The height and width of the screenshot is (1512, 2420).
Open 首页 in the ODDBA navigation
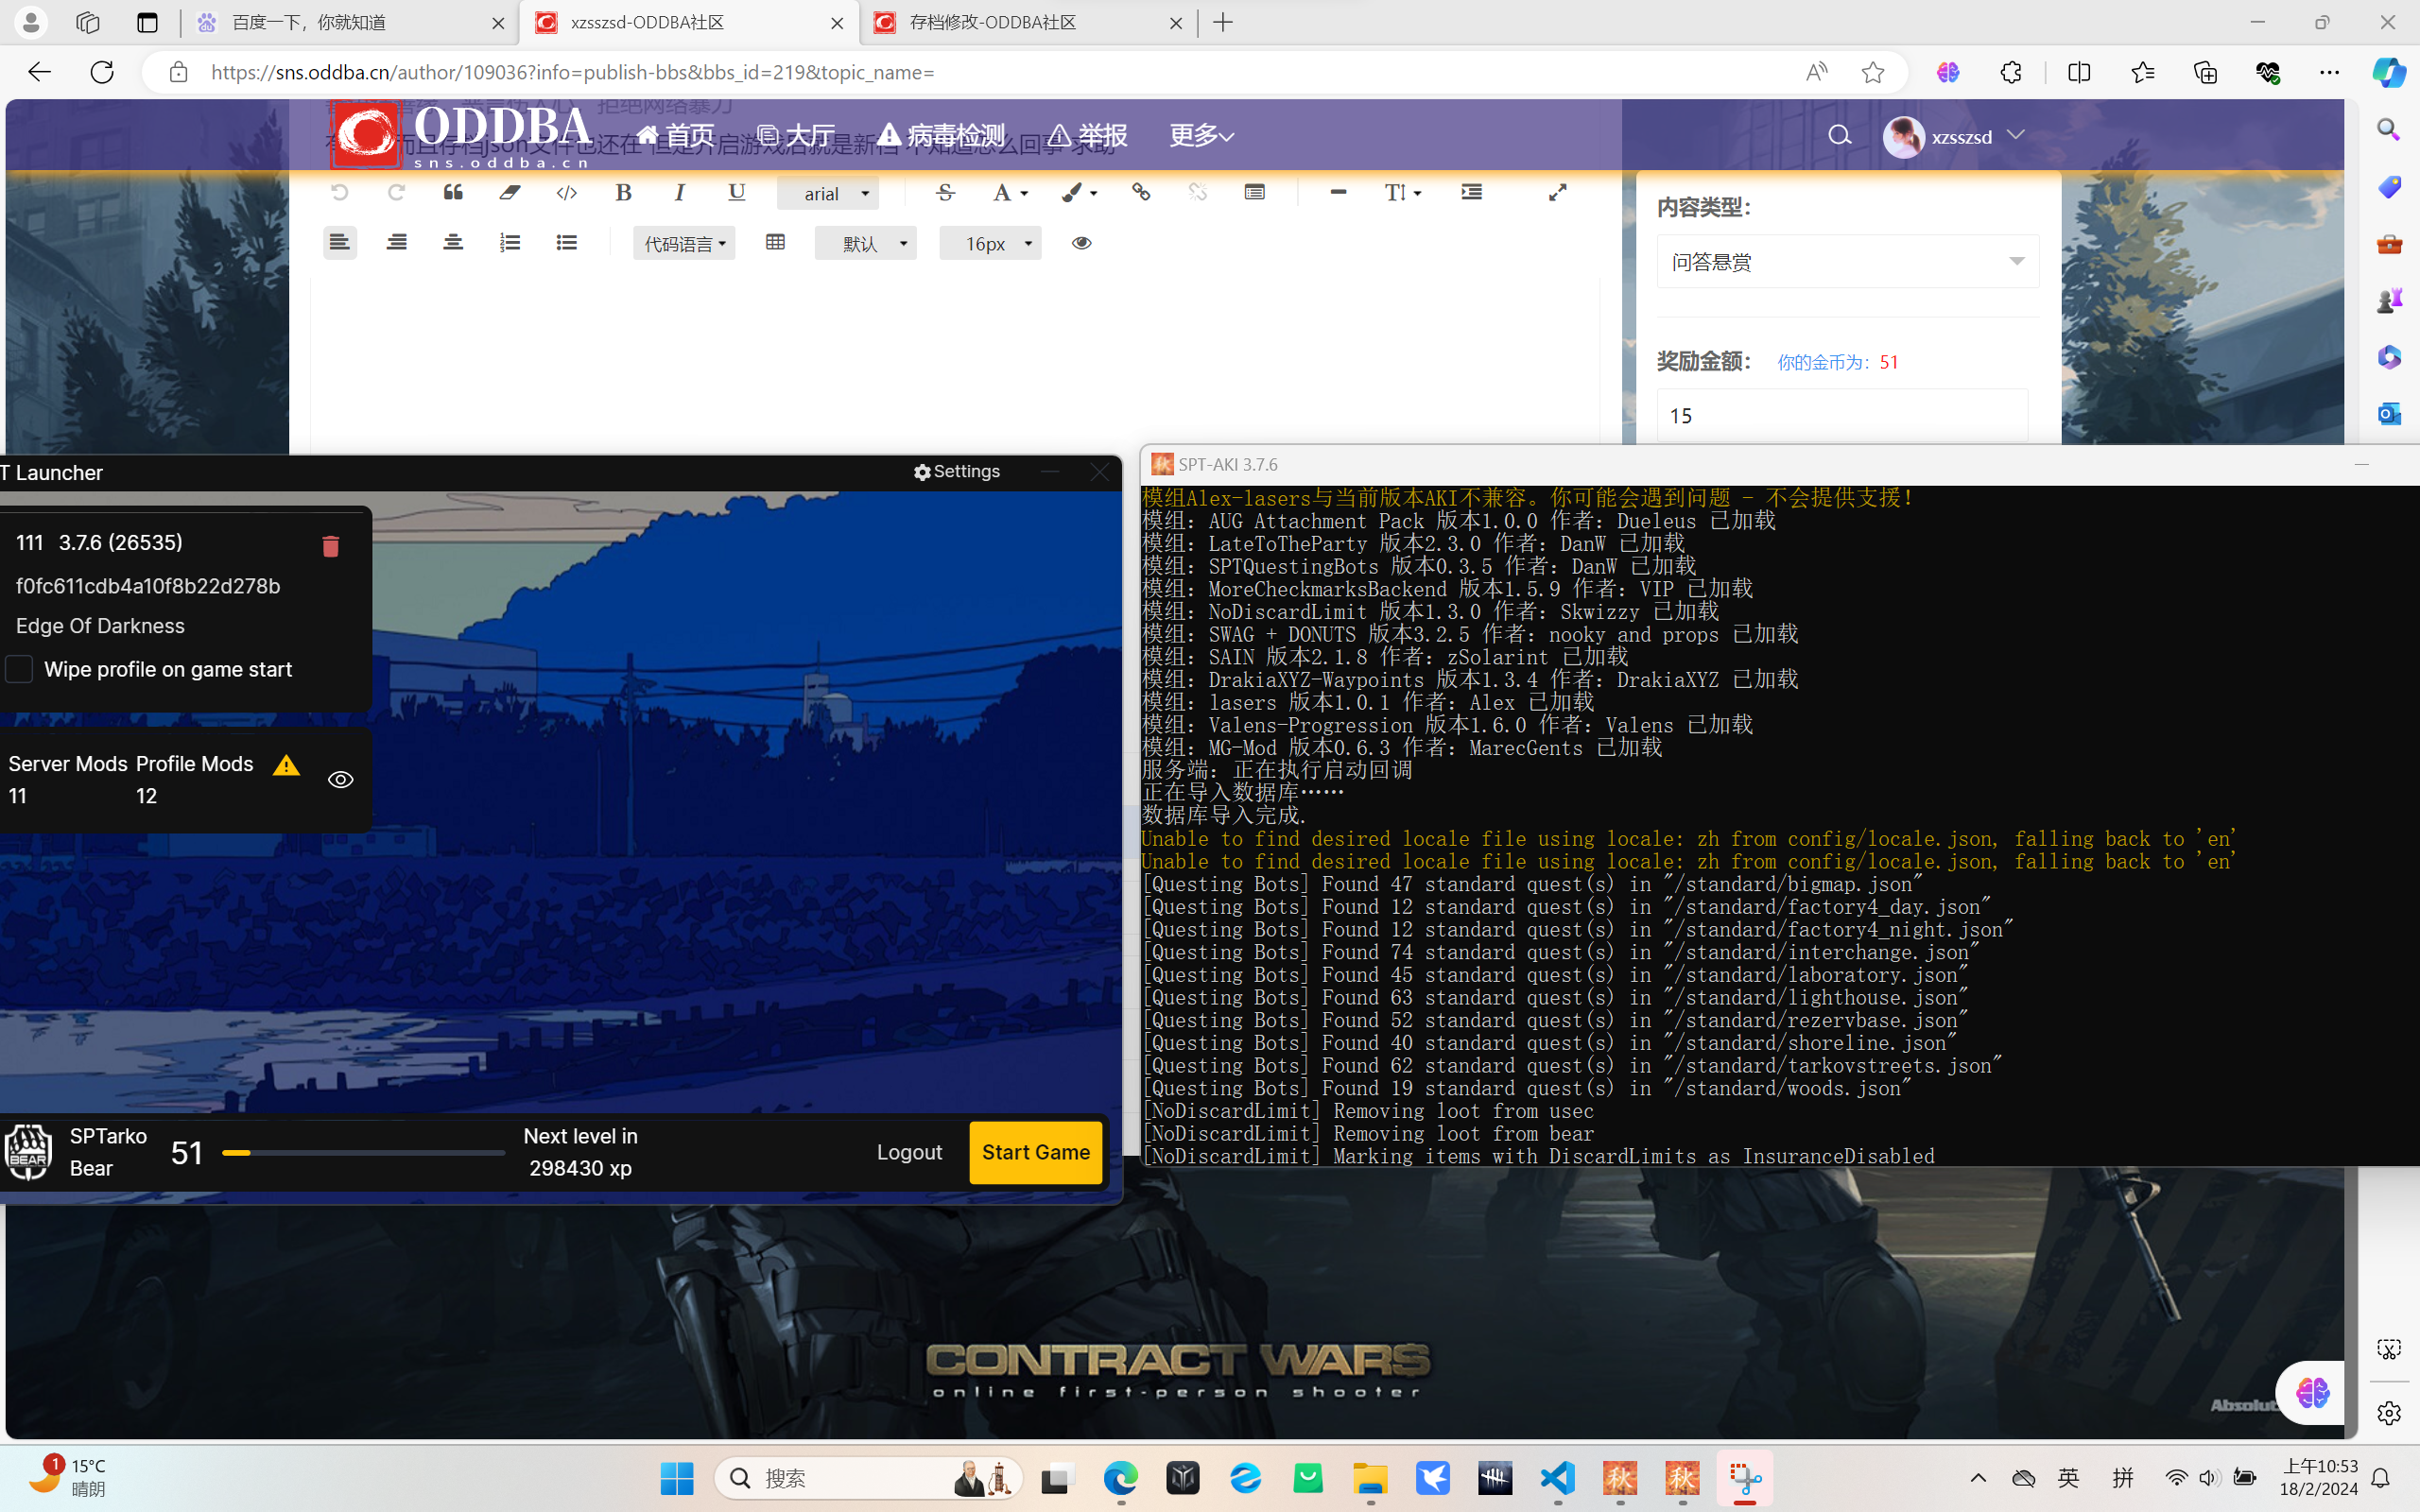(x=676, y=135)
